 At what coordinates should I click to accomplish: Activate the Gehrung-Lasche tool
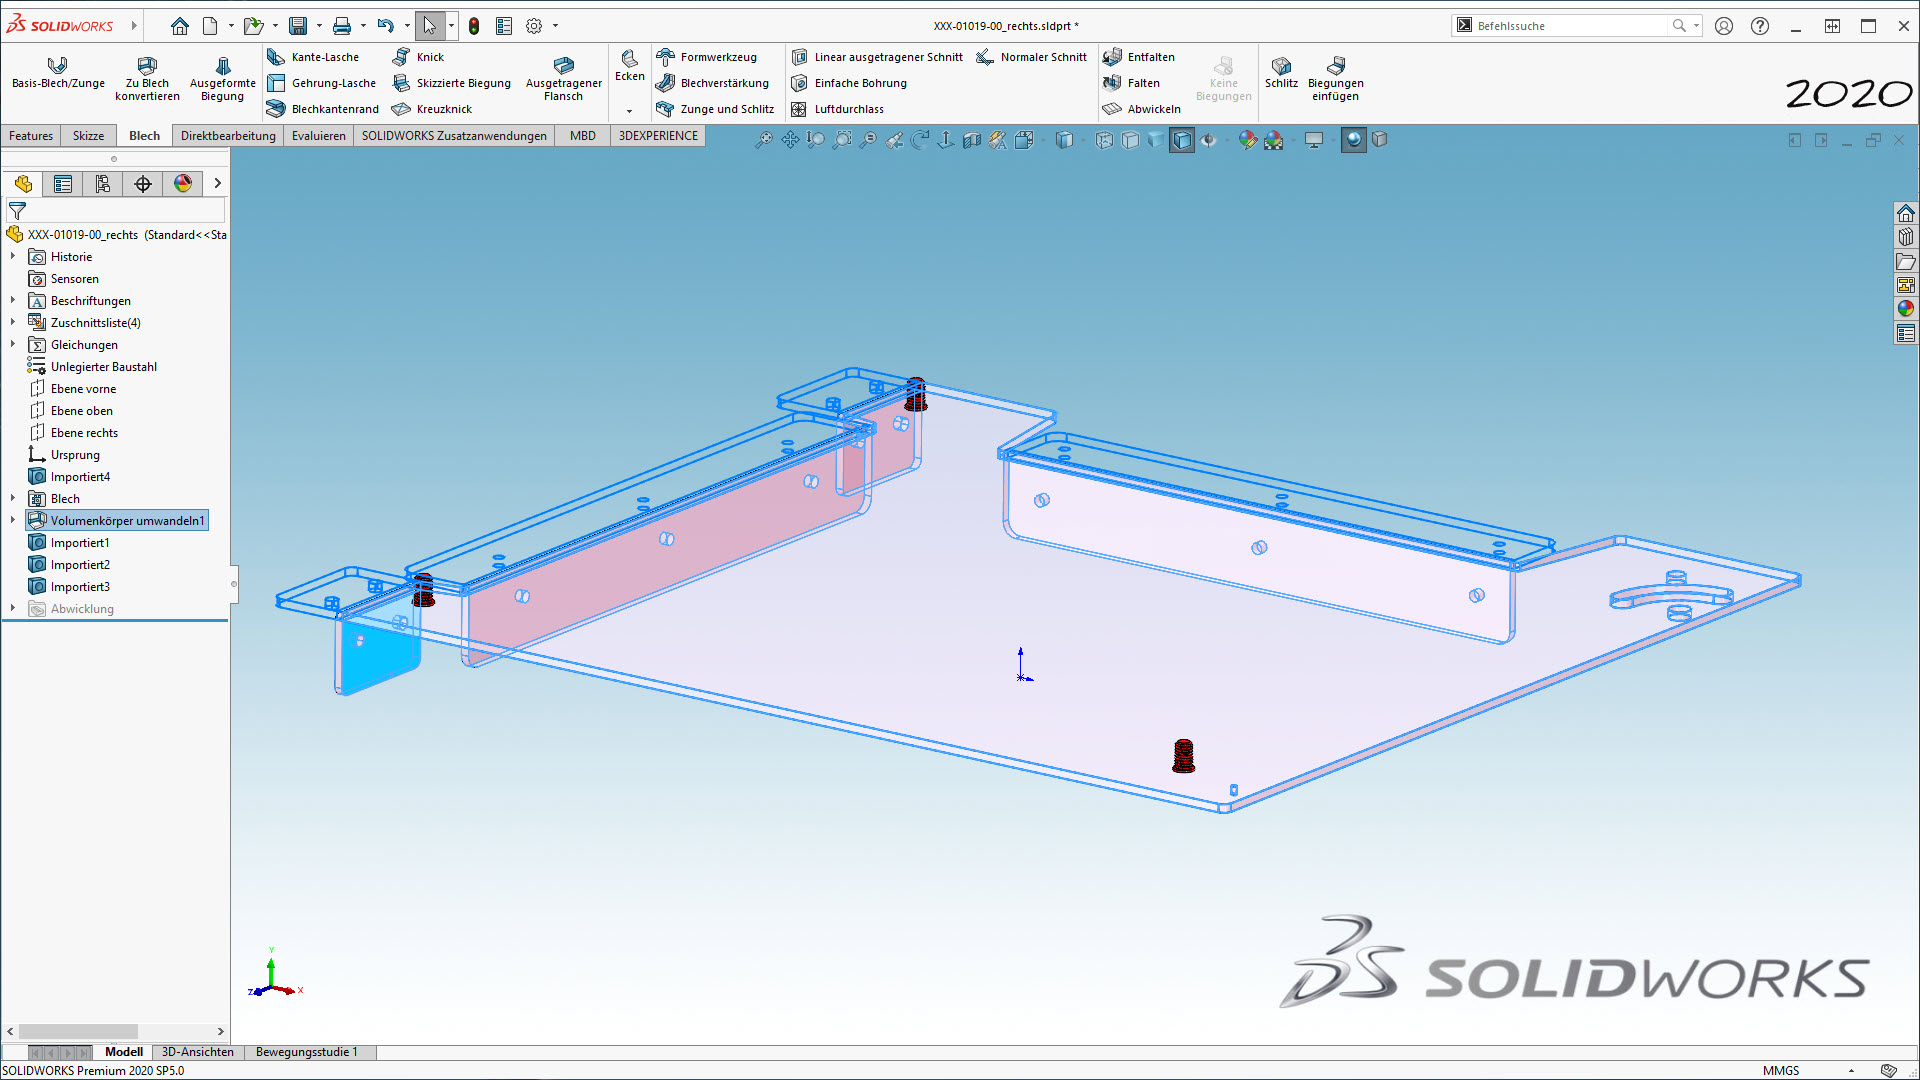point(322,83)
